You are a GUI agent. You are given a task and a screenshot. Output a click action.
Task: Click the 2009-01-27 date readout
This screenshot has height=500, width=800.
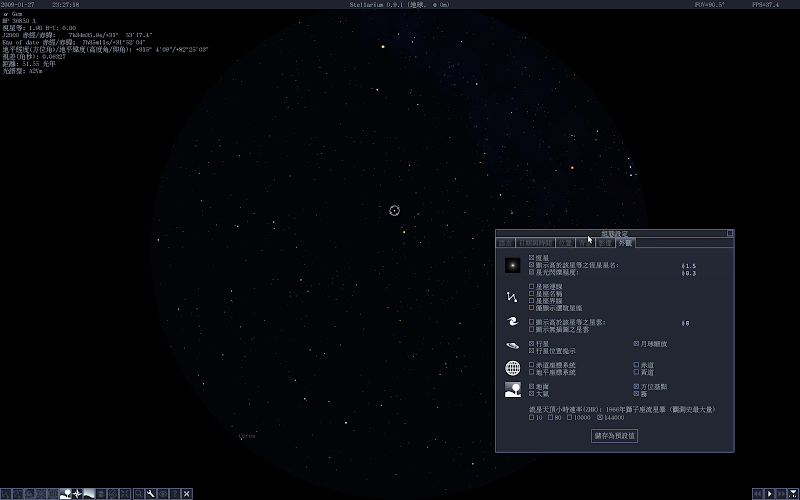click(18, 5)
